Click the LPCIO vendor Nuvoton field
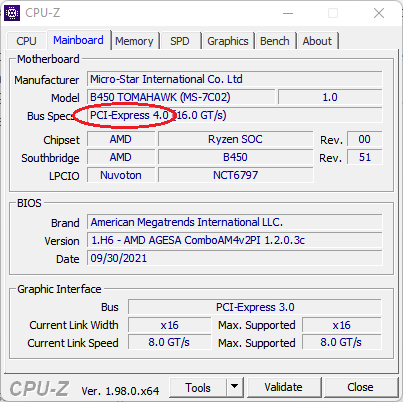The image size is (403, 402). (121, 175)
